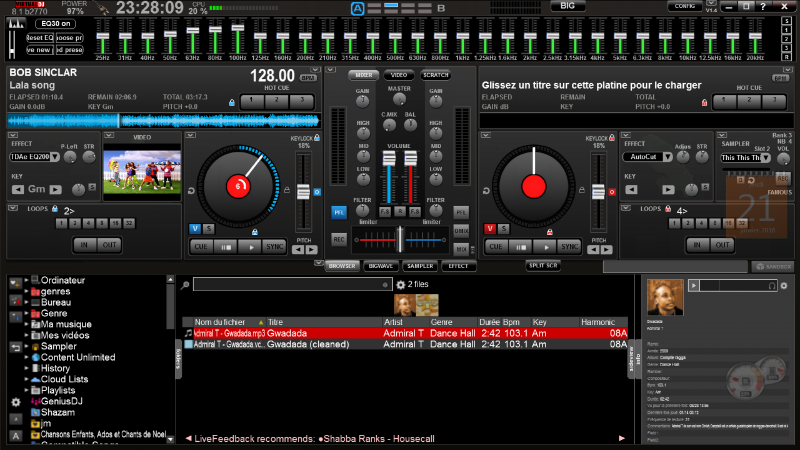Click the SPLIT SCR button
This screenshot has width=800, height=450.
click(x=543, y=265)
